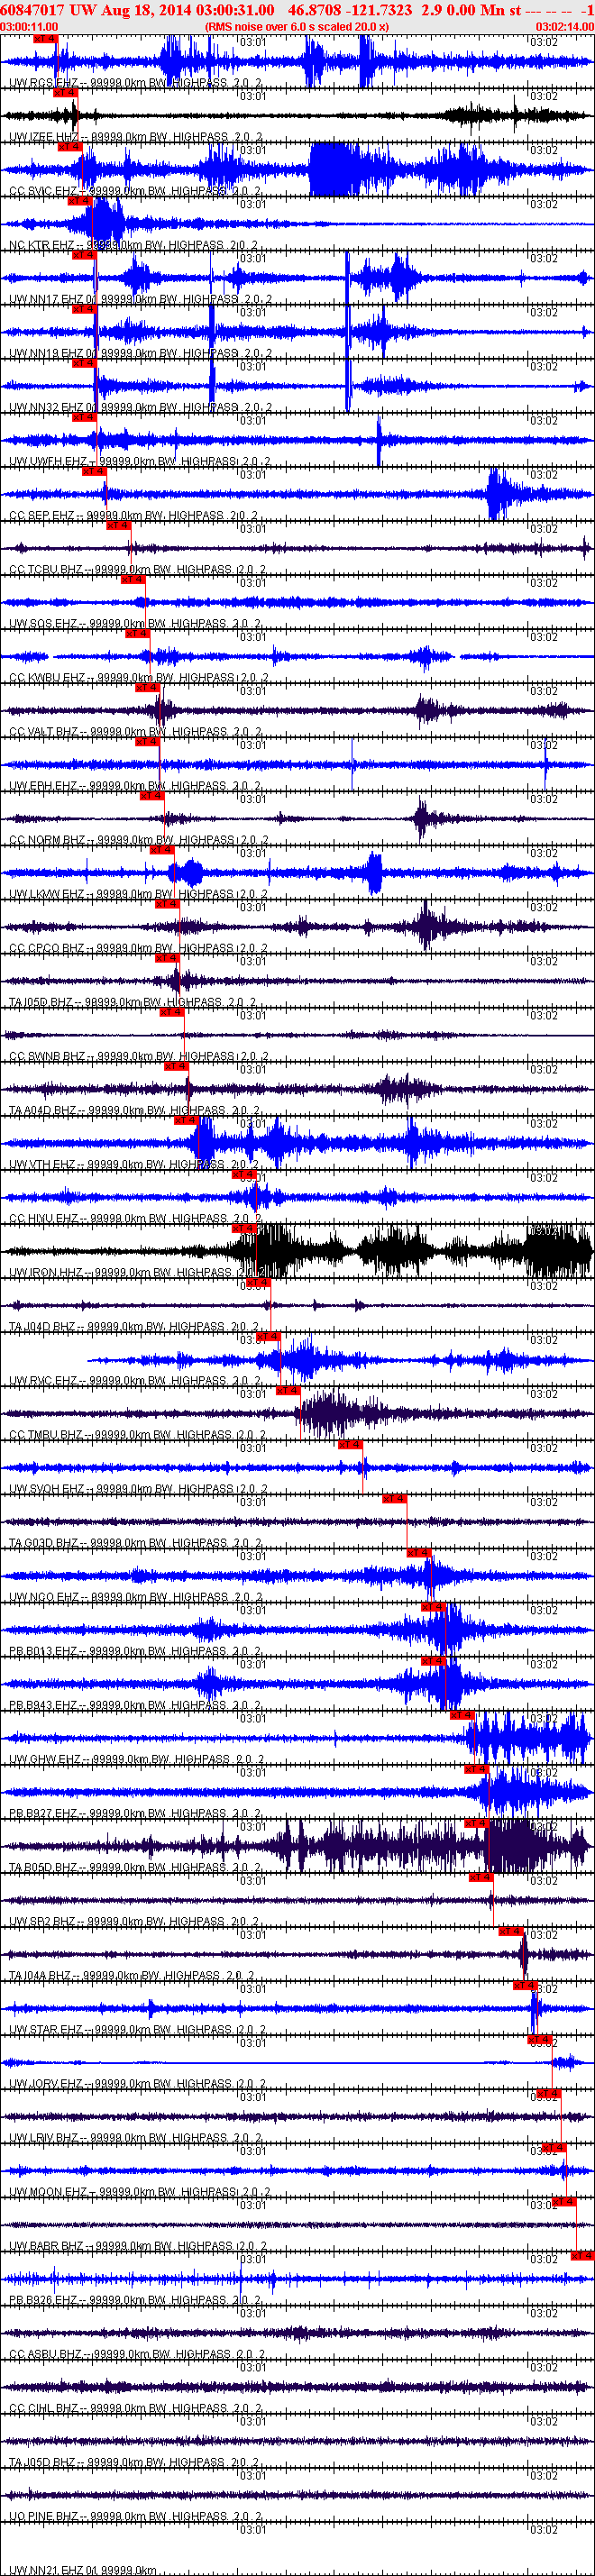Click the event coordinates 46.8708 -121.7323

[x=350, y=9]
